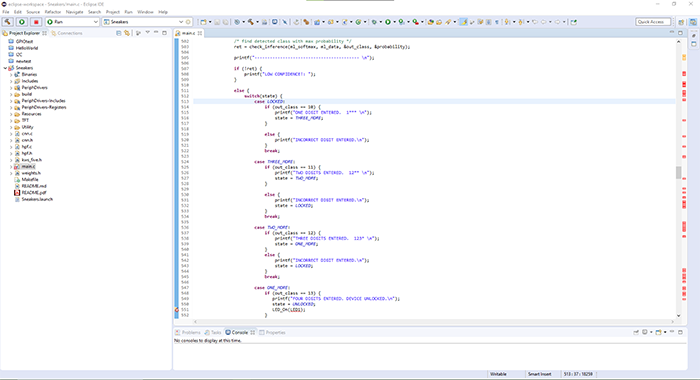Click the Debug bug toolbar icon
Viewport: 700px width, 380px height.
point(374,22)
